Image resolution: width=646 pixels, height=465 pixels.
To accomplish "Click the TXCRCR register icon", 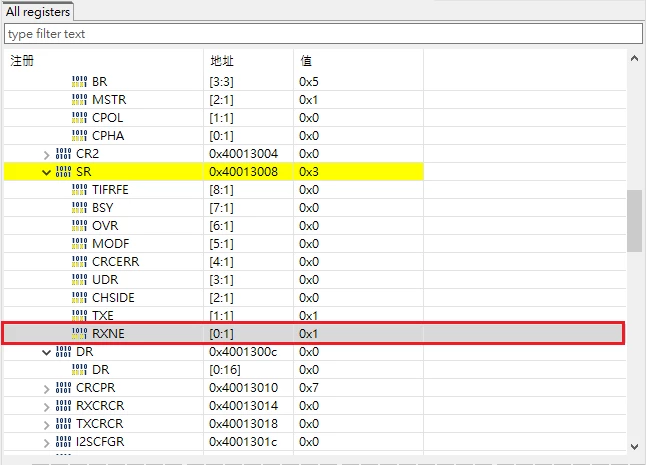I will coord(63,424).
